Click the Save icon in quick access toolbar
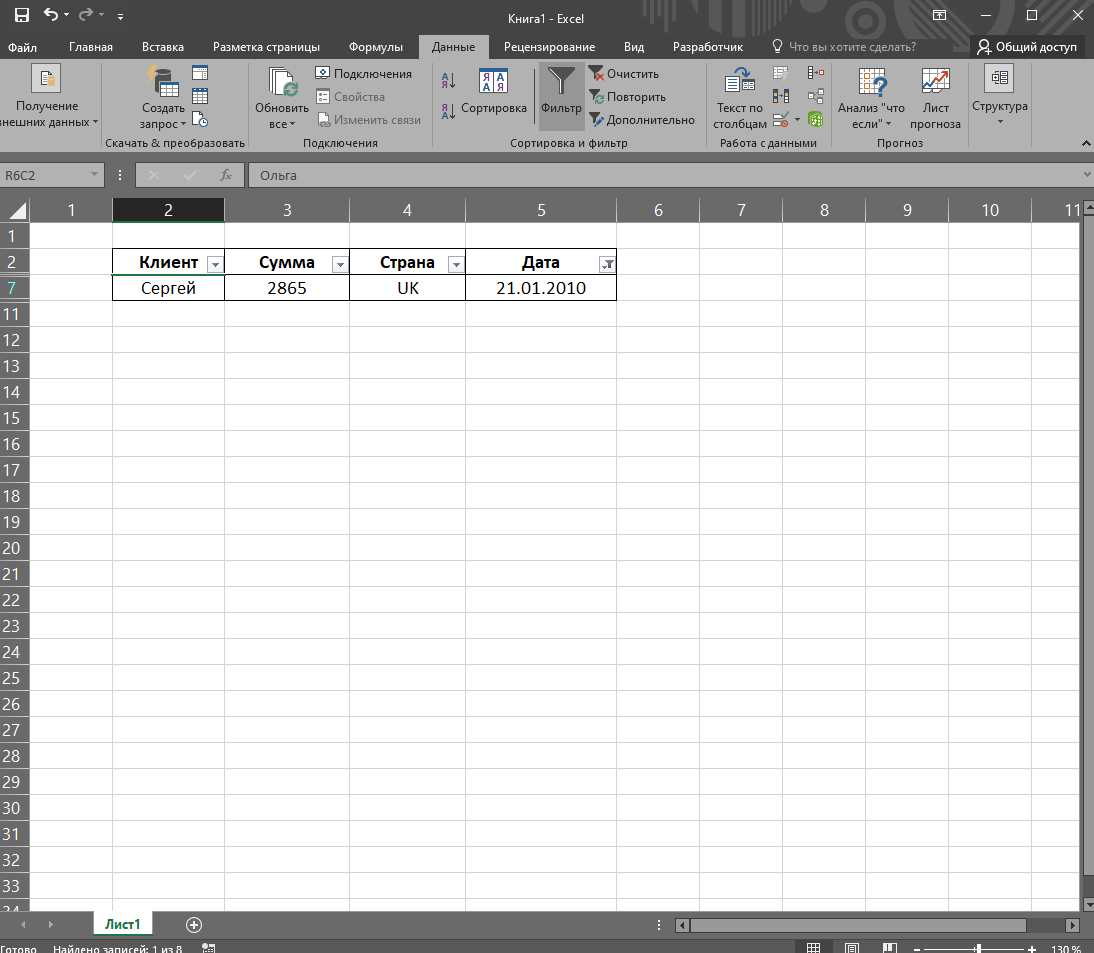Image resolution: width=1094 pixels, height=953 pixels. 22,16
